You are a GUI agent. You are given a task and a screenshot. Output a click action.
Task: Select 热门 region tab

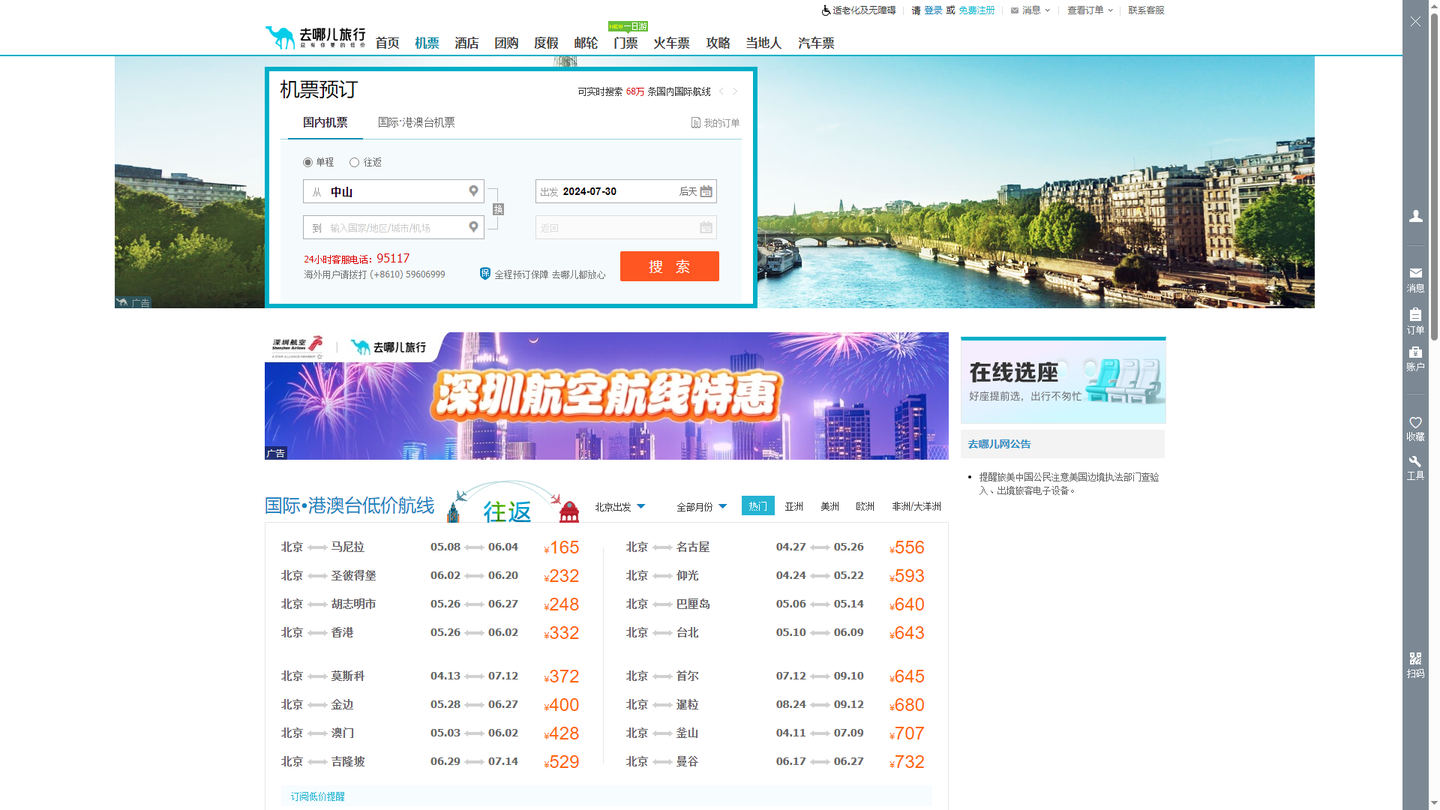758,506
